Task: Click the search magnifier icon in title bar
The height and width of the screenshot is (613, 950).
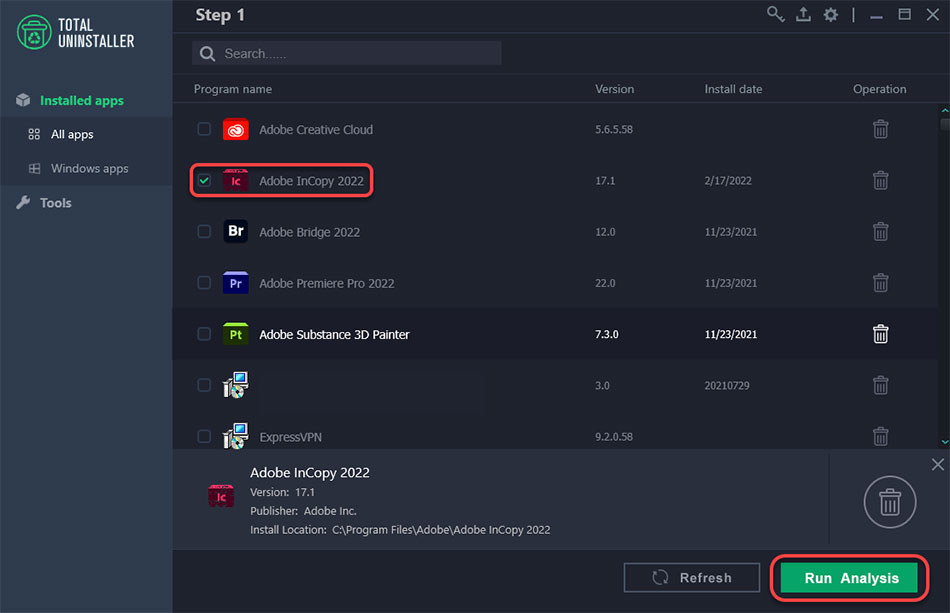Action: pyautogui.click(x=775, y=14)
